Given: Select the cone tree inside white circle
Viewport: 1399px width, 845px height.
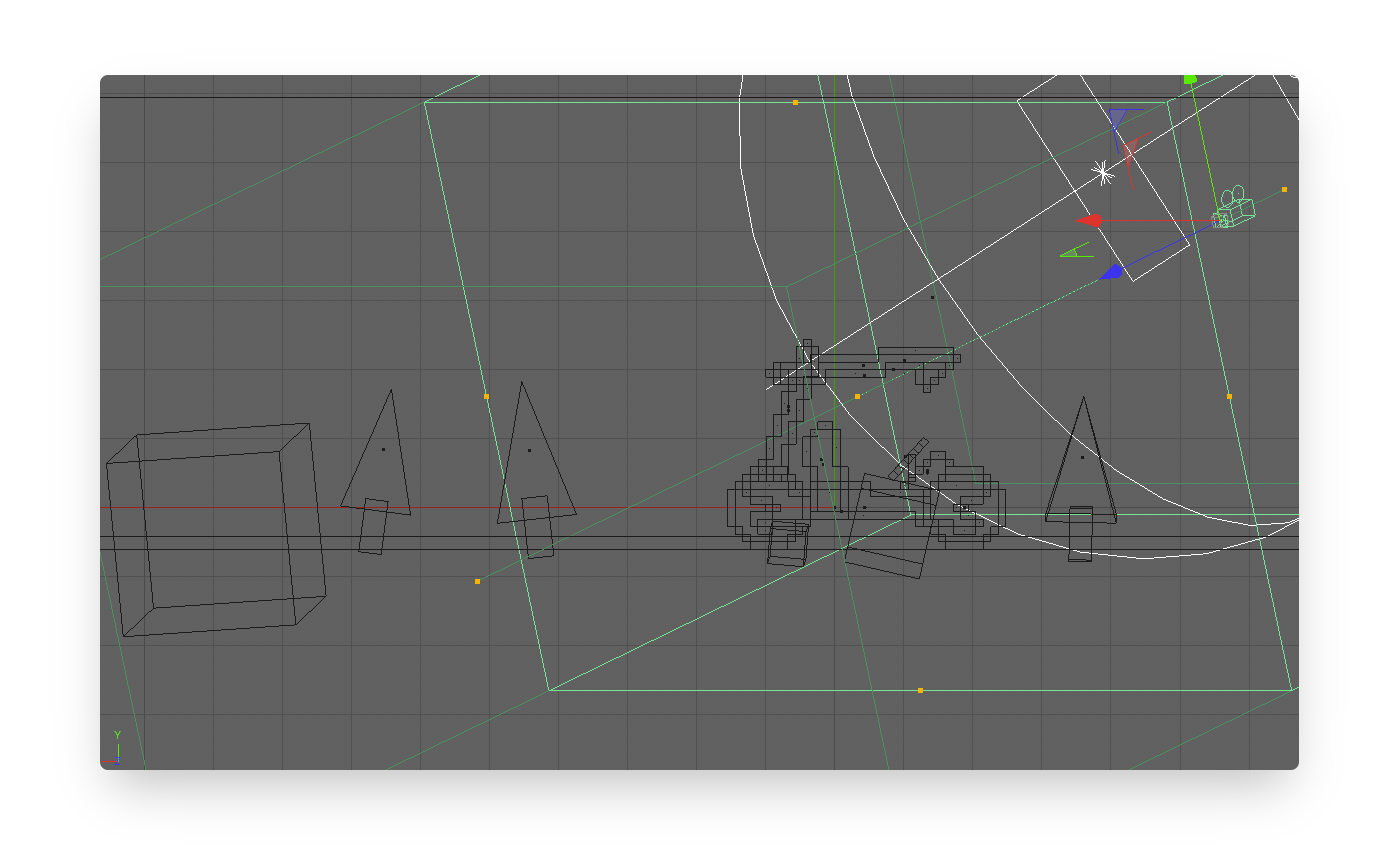Looking at the screenshot, I should tap(1081, 478).
